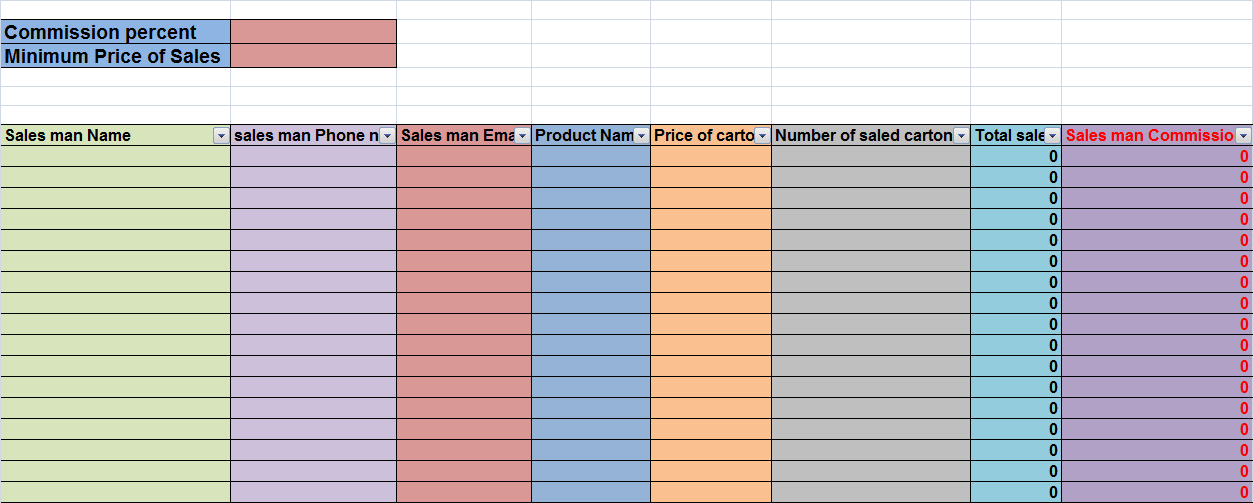The image size is (1253, 503).
Task: Open the Sales man Name filter dropdown
Action: (221, 136)
